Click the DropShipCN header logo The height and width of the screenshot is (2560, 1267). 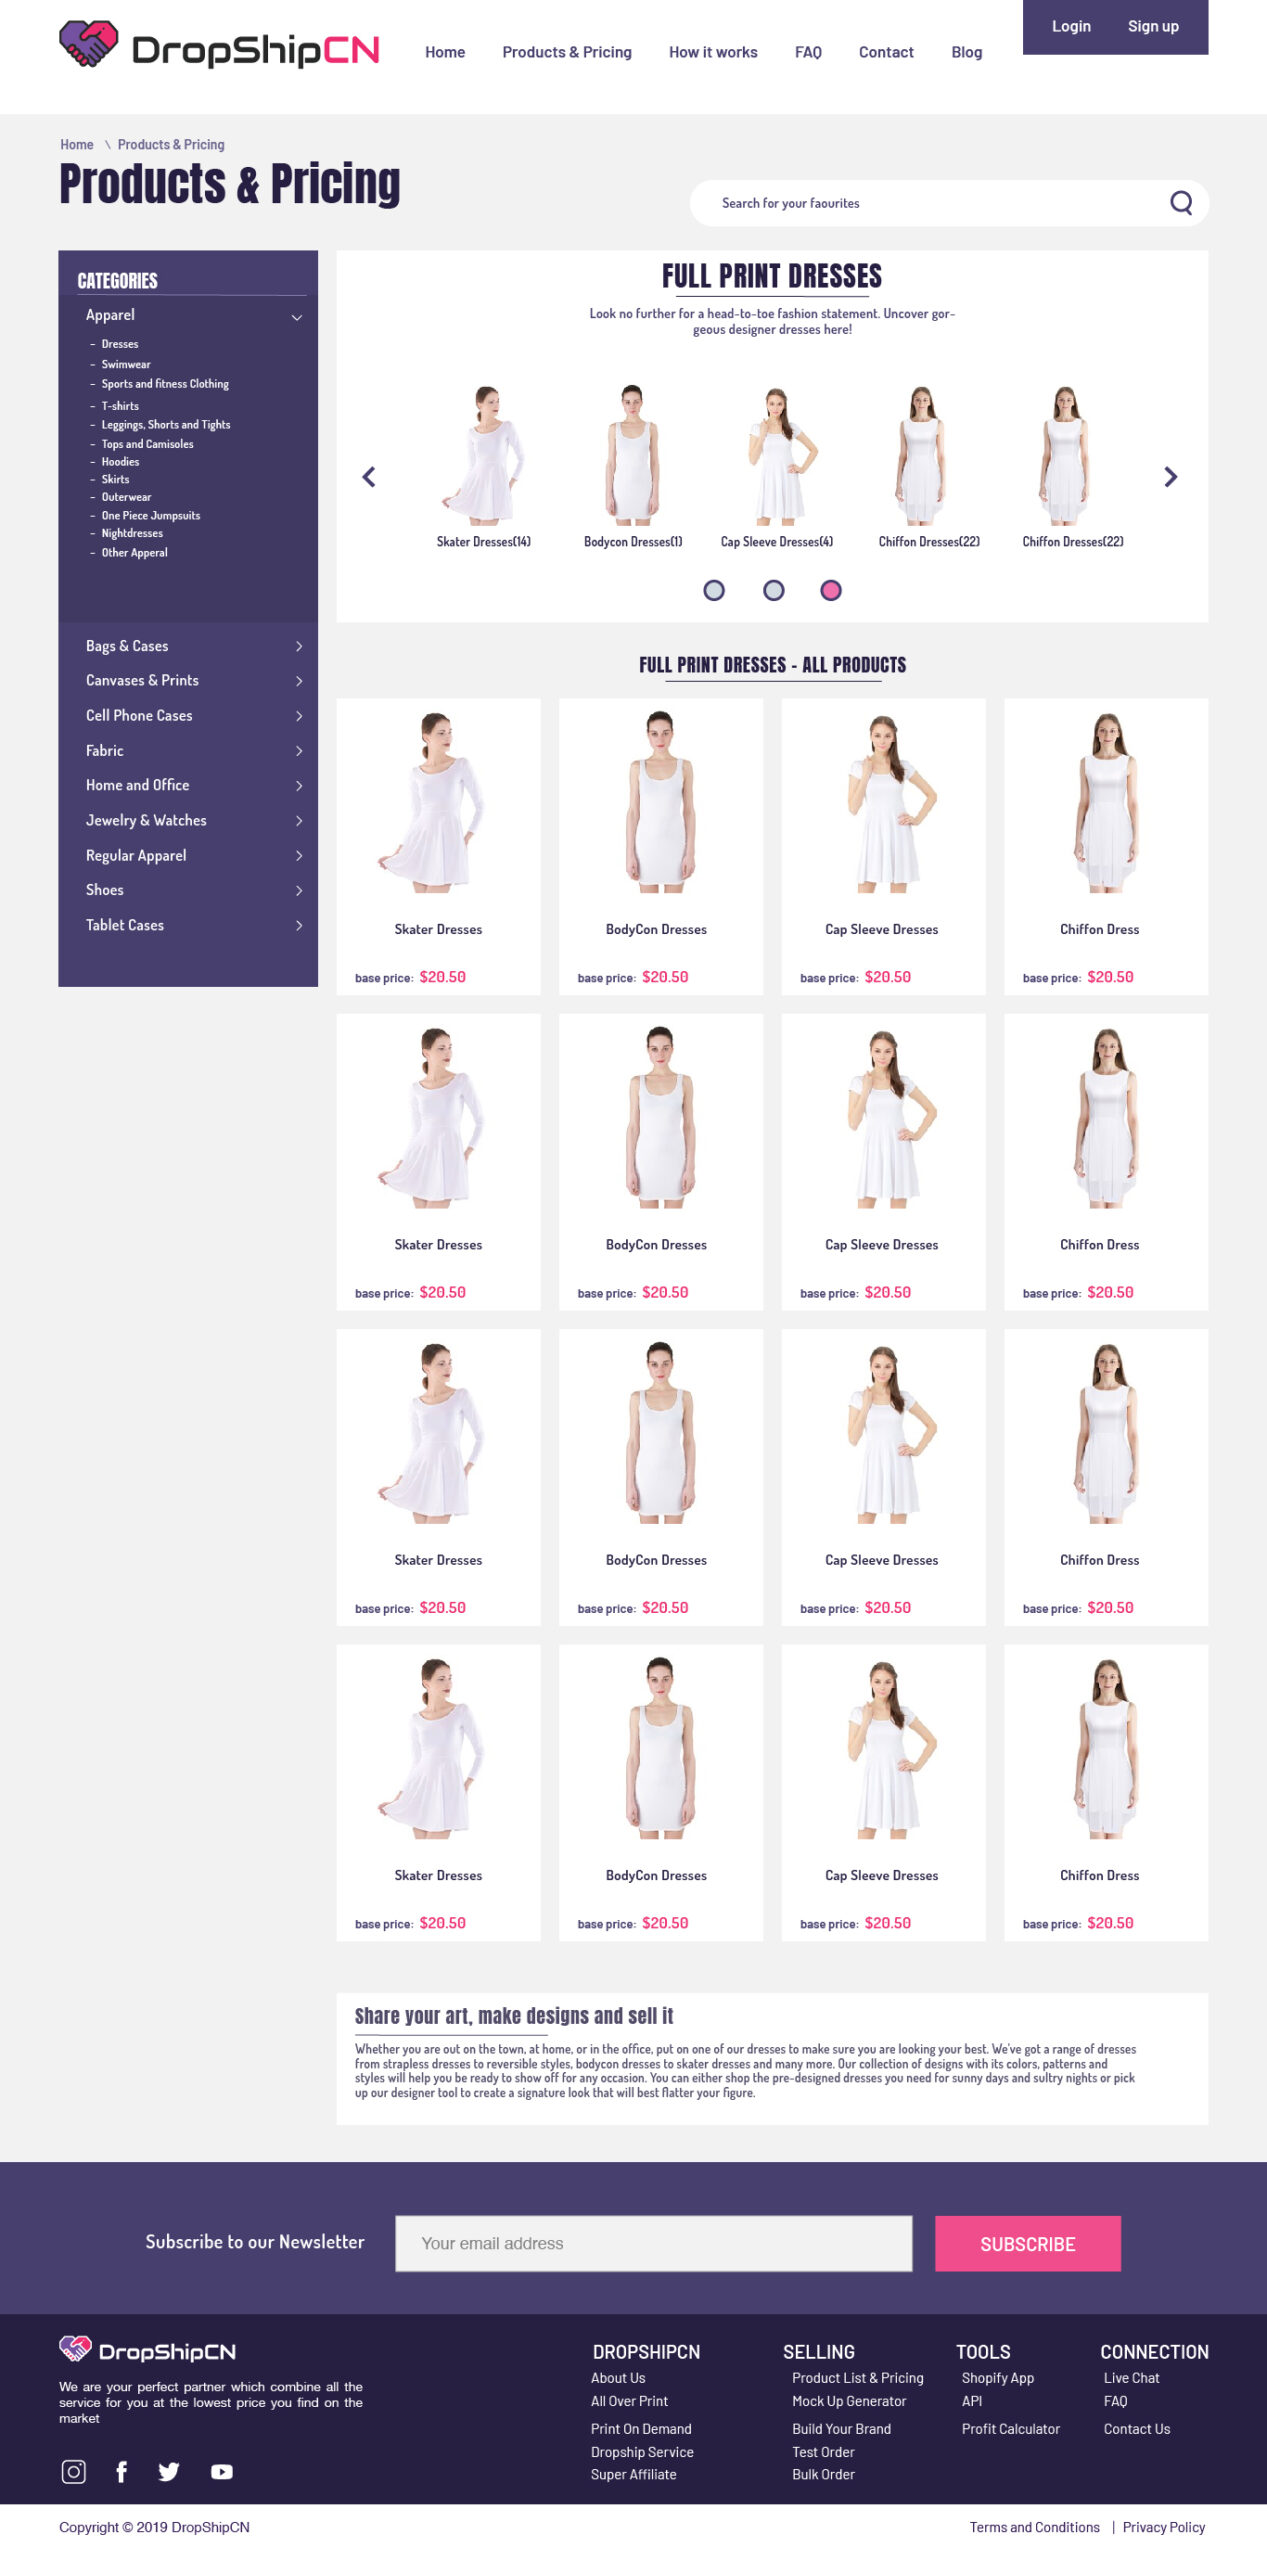[x=219, y=47]
